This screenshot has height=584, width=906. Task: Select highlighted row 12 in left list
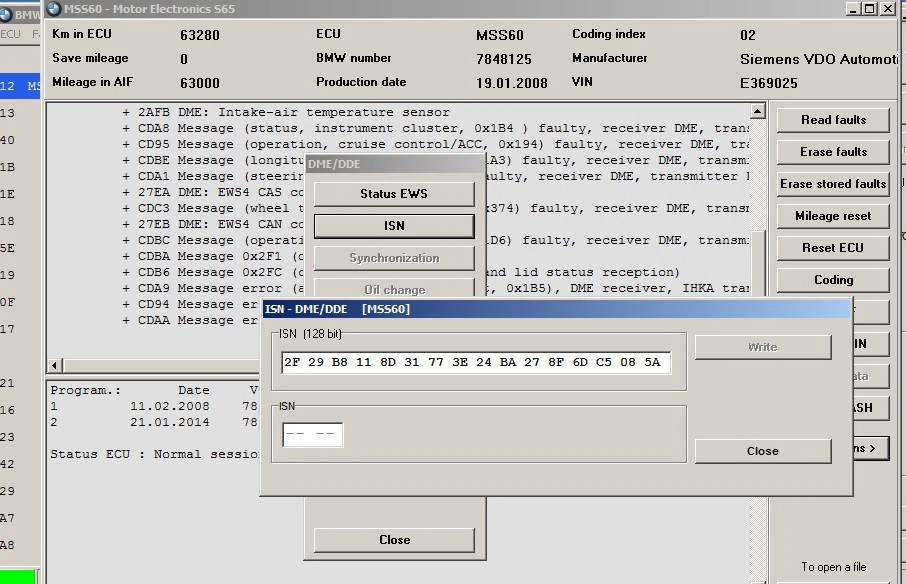[x=20, y=86]
